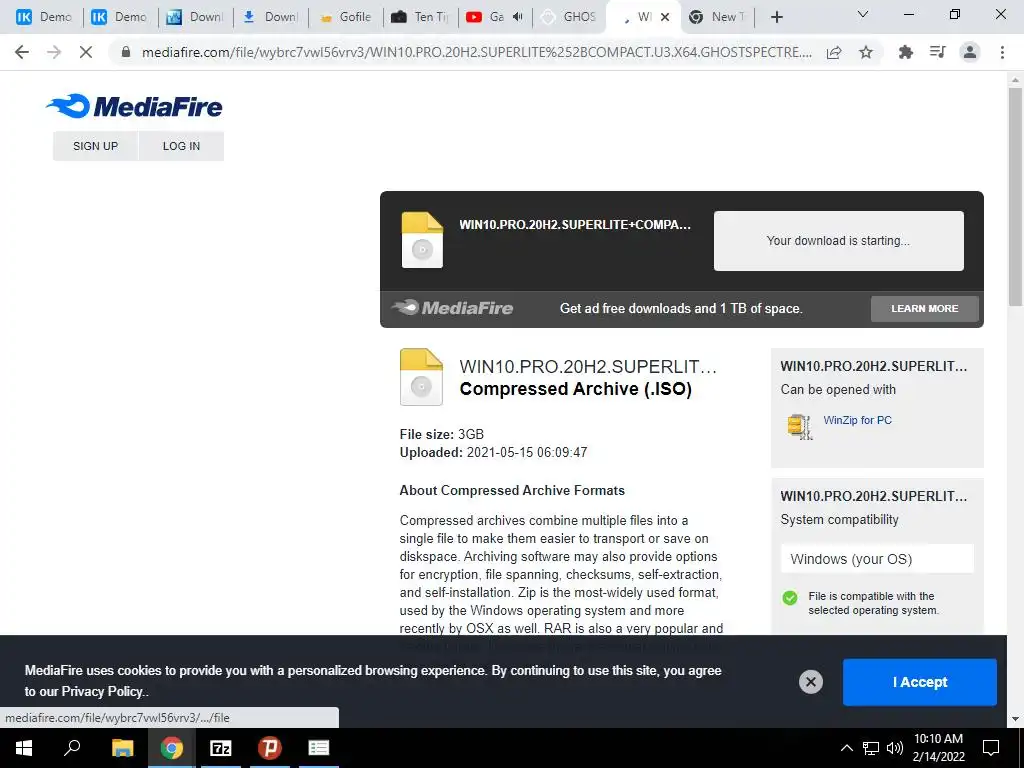The image size is (1024, 768).
Task: Click the site lock icon in address bar
Action: coord(126,52)
